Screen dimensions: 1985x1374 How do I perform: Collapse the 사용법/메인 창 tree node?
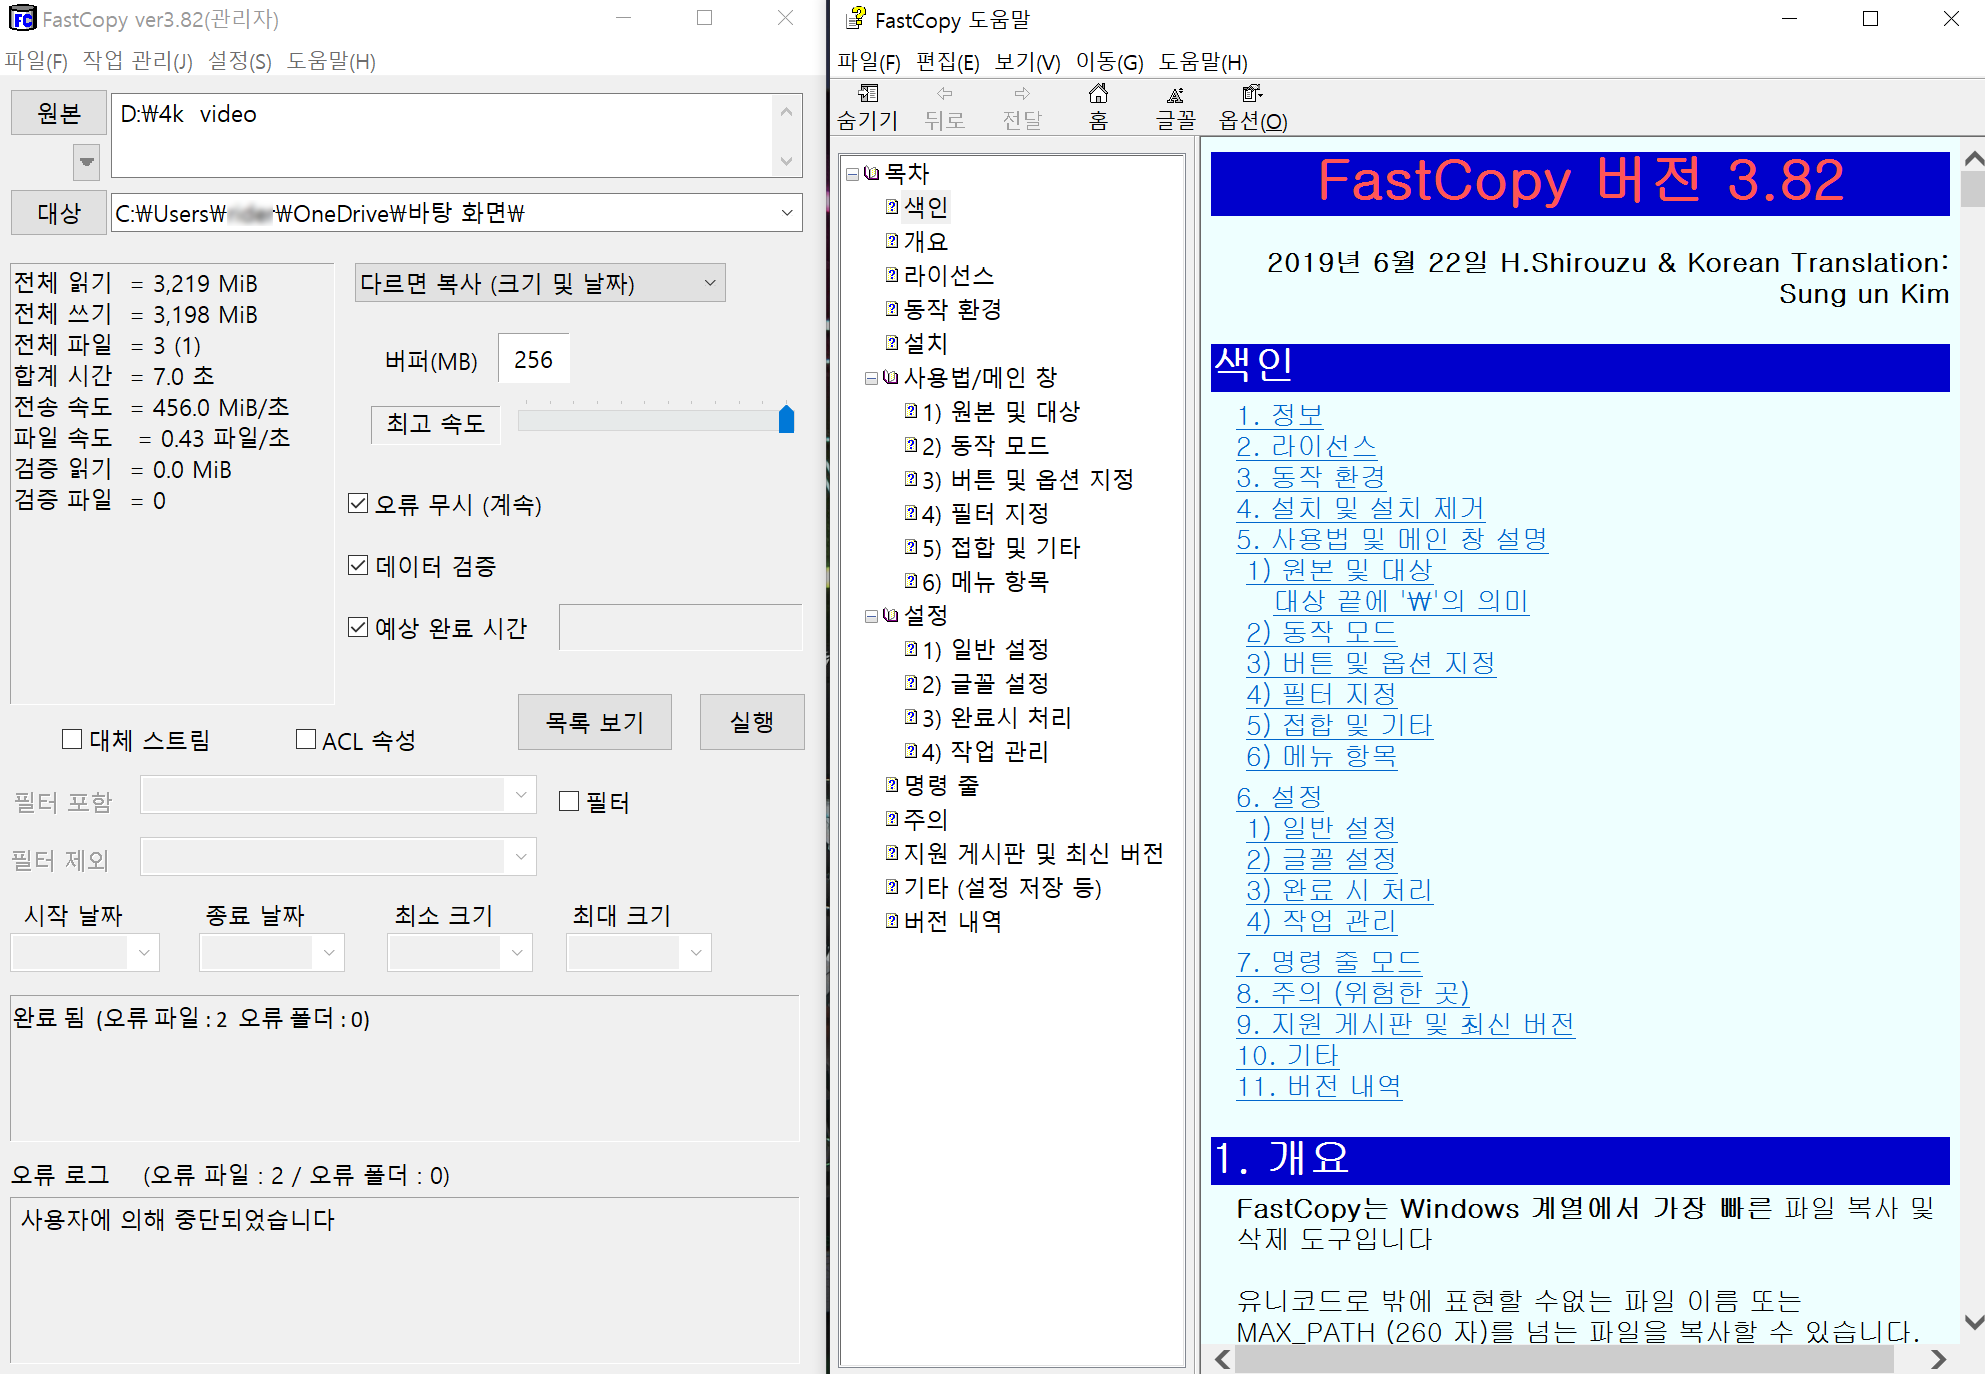[x=871, y=378]
